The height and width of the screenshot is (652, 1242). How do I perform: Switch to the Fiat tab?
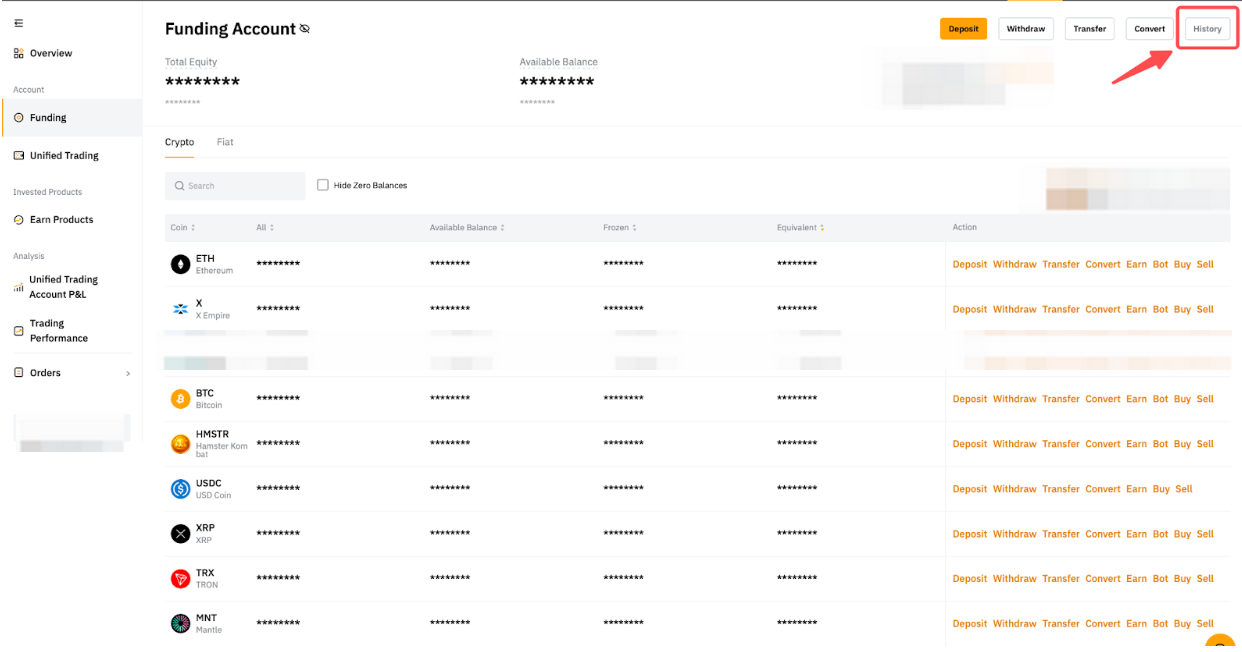(x=225, y=142)
